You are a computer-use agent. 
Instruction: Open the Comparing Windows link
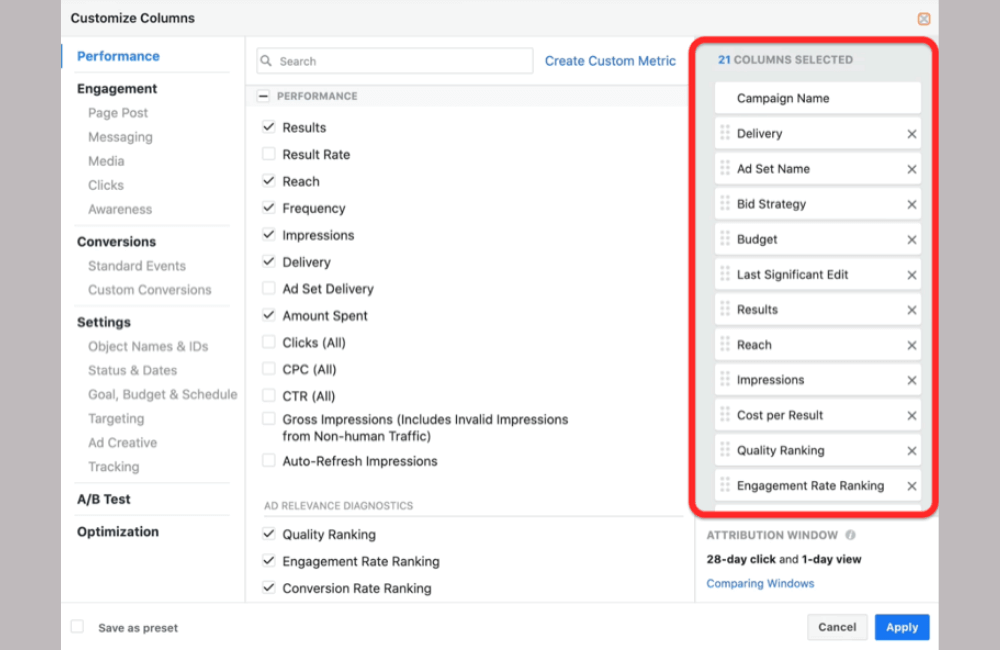pos(760,583)
